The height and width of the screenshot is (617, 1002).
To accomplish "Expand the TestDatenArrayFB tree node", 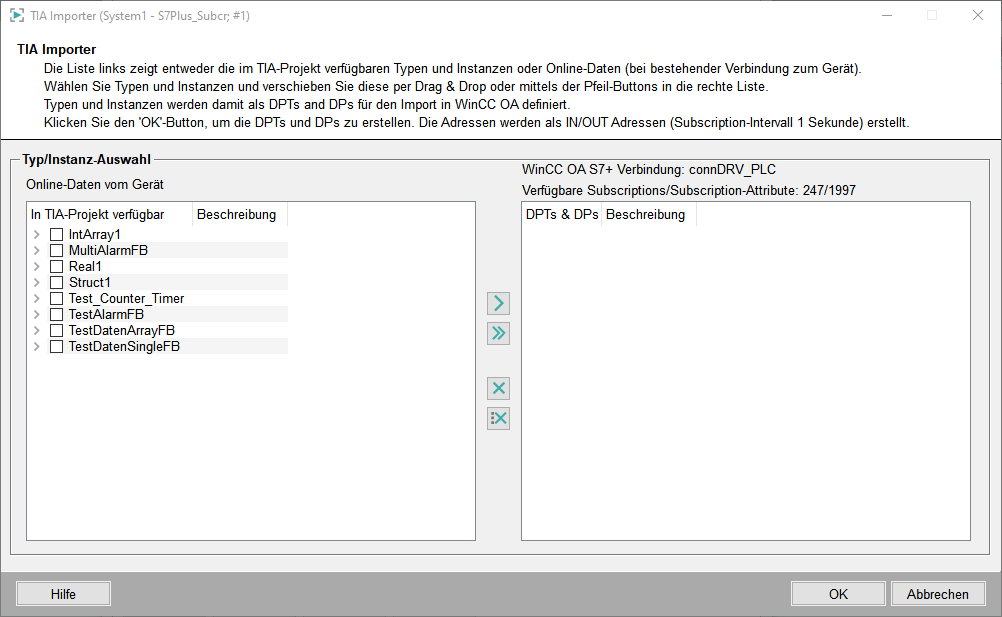I will (36, 330).
